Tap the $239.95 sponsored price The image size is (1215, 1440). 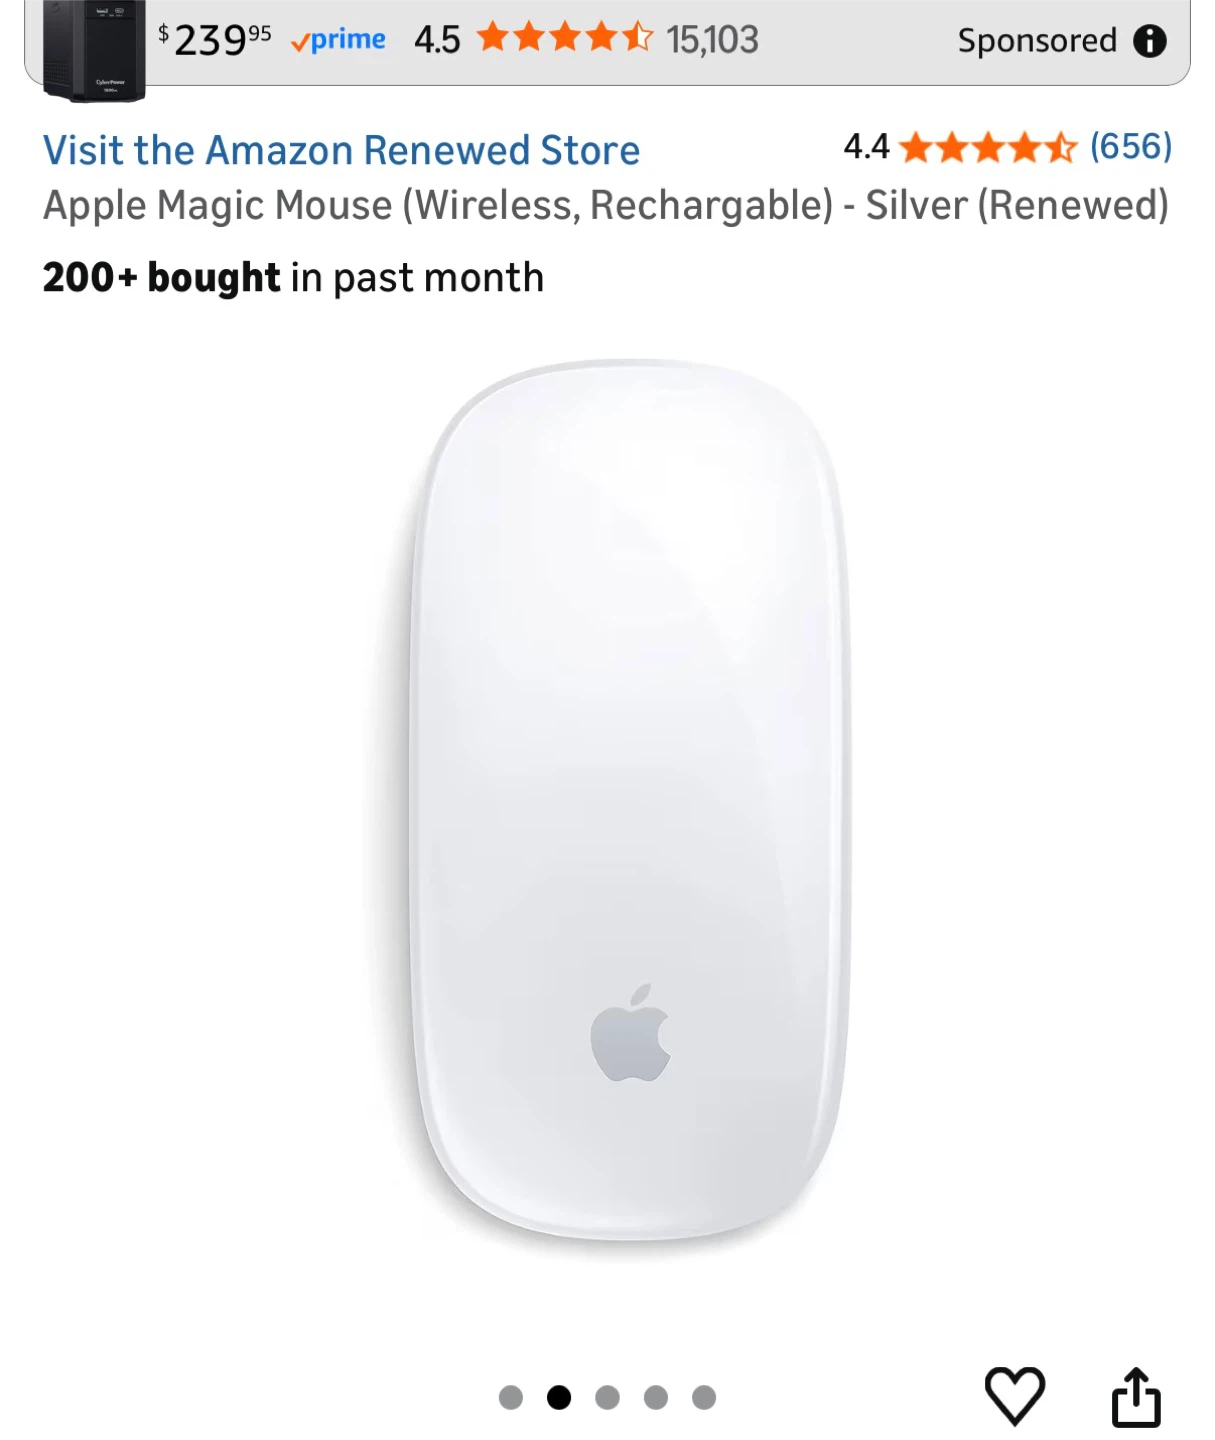coord(215,40)
